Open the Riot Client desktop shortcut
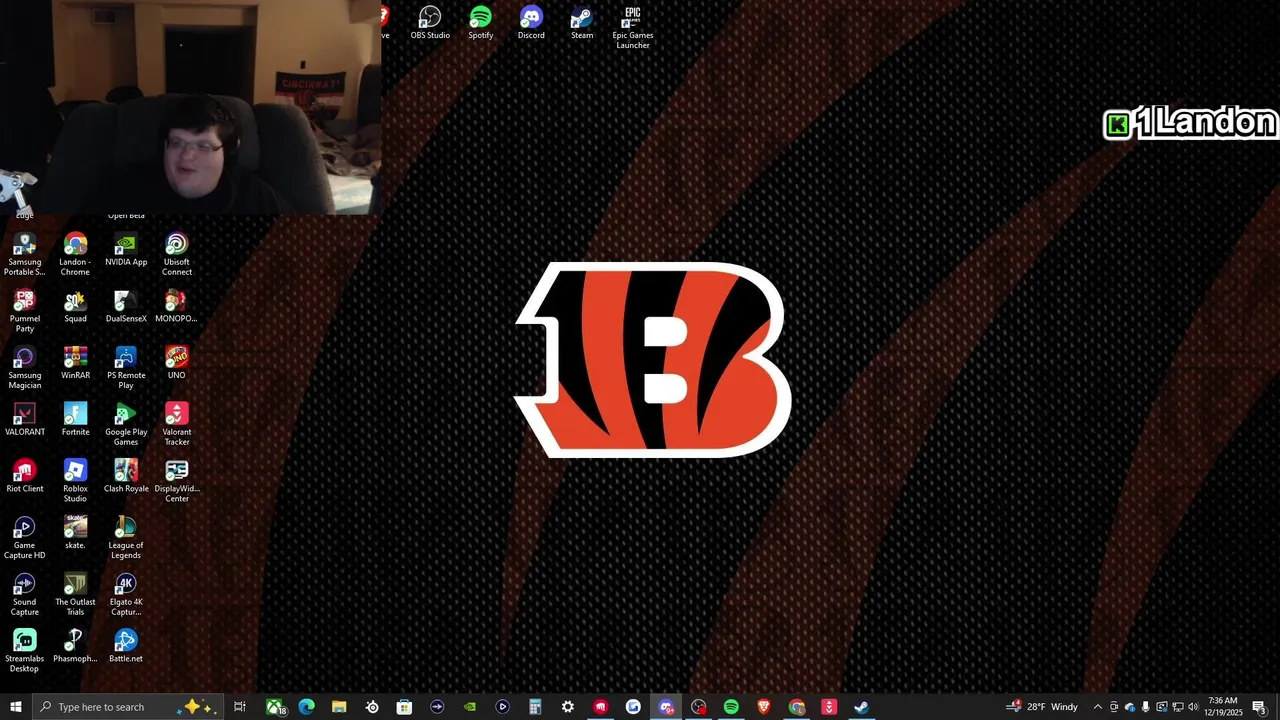The height and width of the screenshot is (720, 1280). click(25, 477)
